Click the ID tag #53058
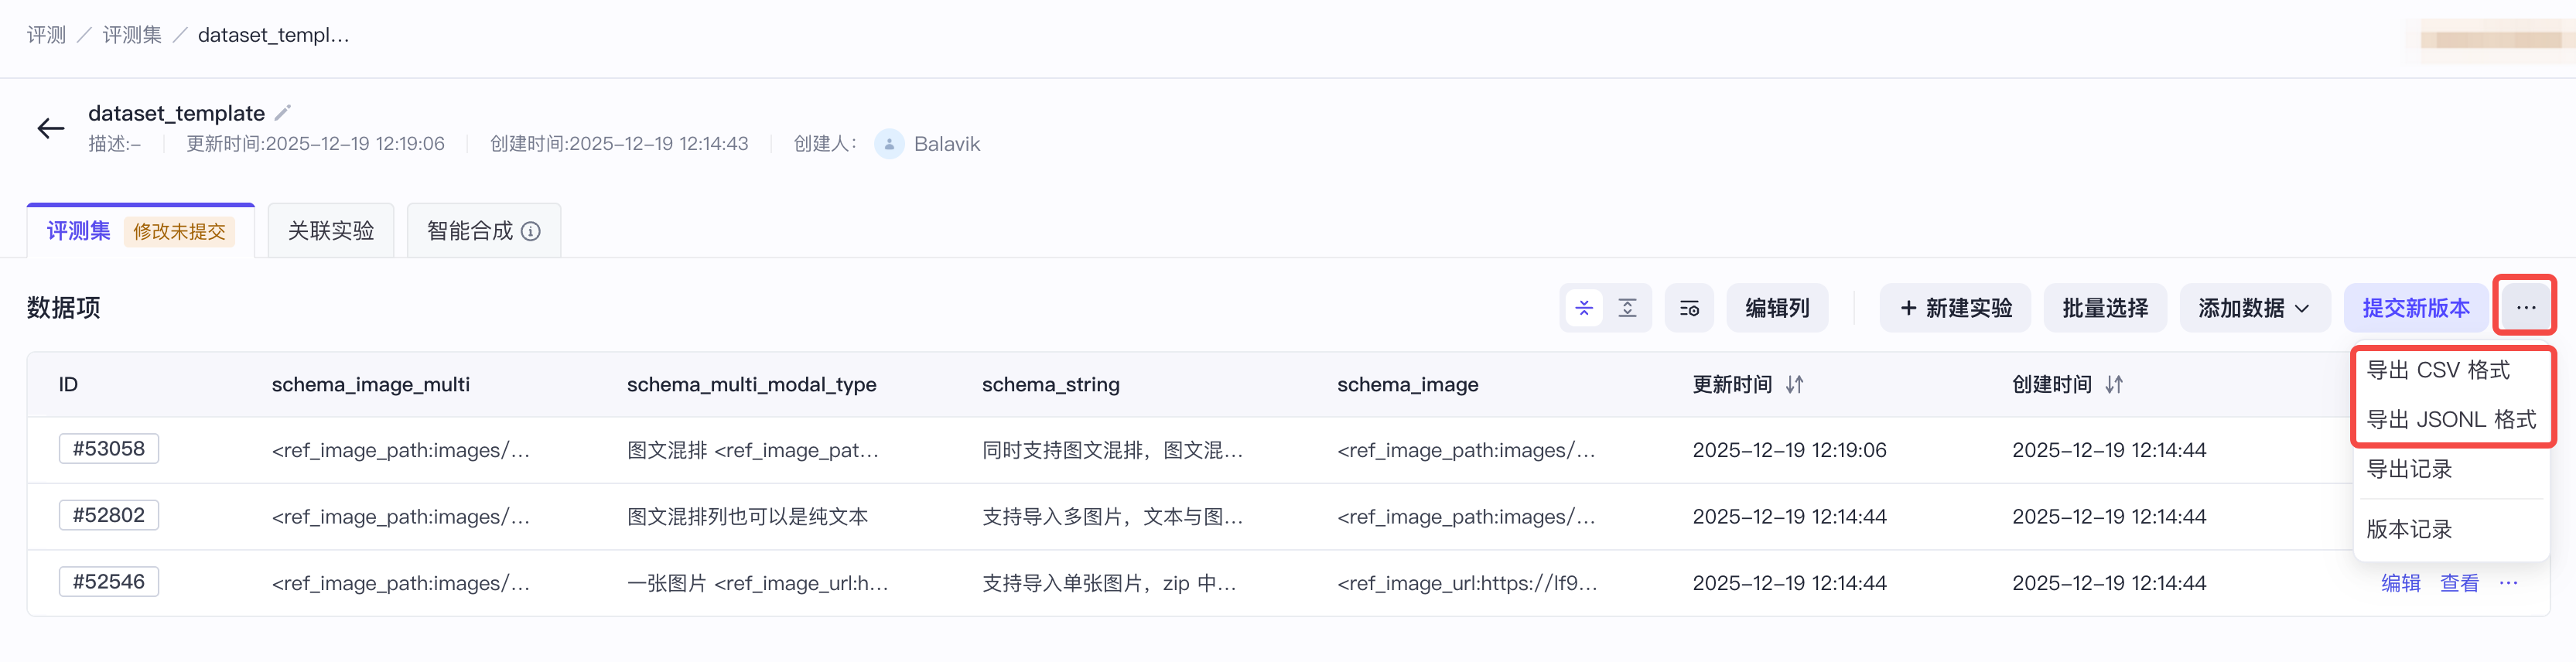 point(109,449)
